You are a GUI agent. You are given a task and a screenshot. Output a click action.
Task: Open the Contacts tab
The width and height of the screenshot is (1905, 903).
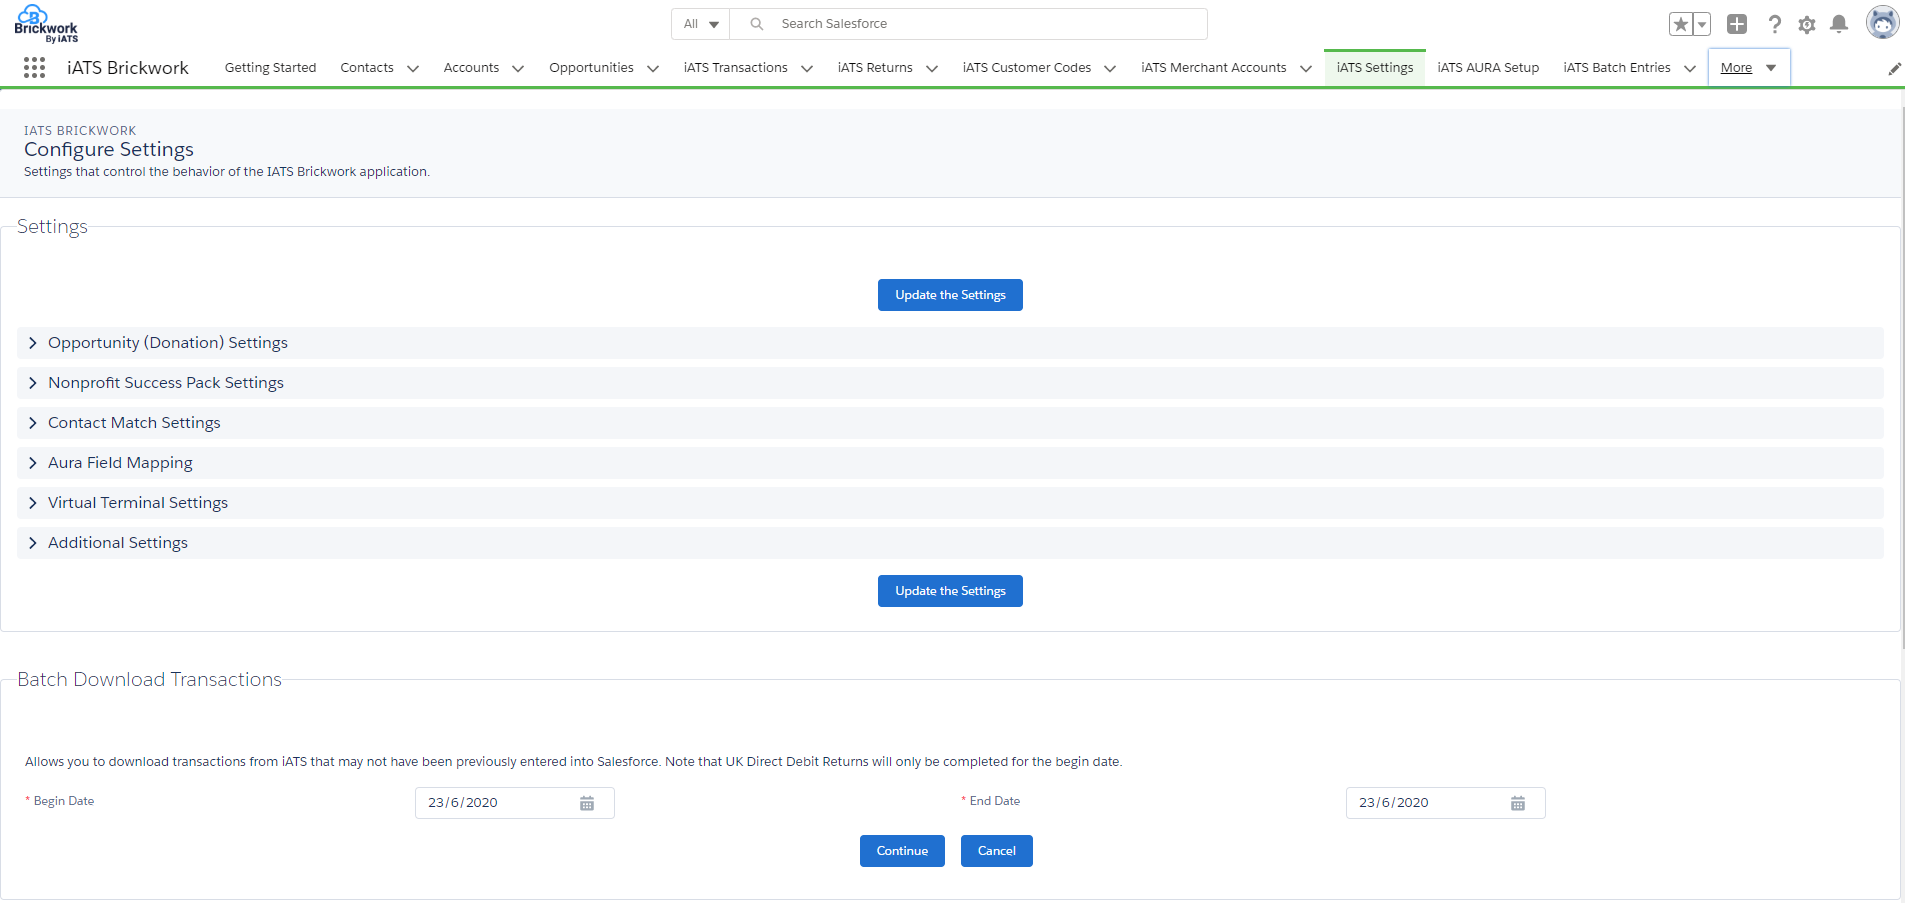coord(367,68)
